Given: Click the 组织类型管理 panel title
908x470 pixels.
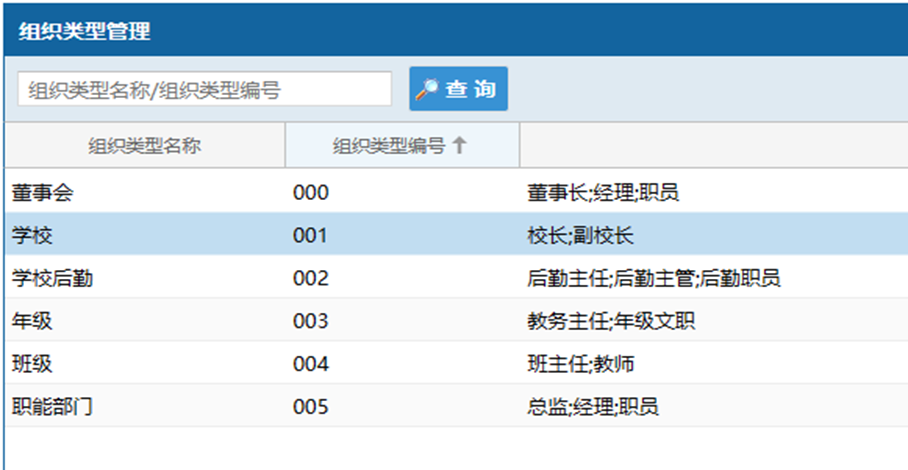Looking at the screenshot, I should (85, 31).
